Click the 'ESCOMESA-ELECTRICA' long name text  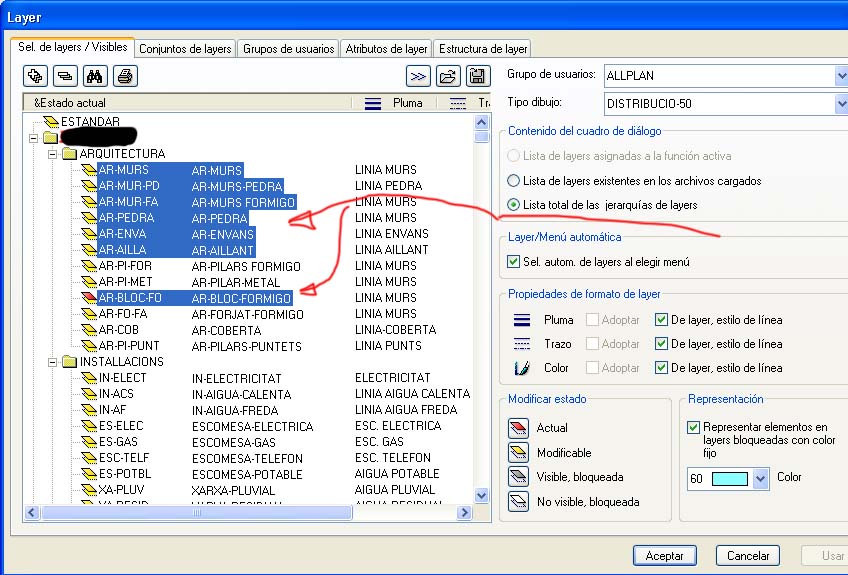[252, 426]
